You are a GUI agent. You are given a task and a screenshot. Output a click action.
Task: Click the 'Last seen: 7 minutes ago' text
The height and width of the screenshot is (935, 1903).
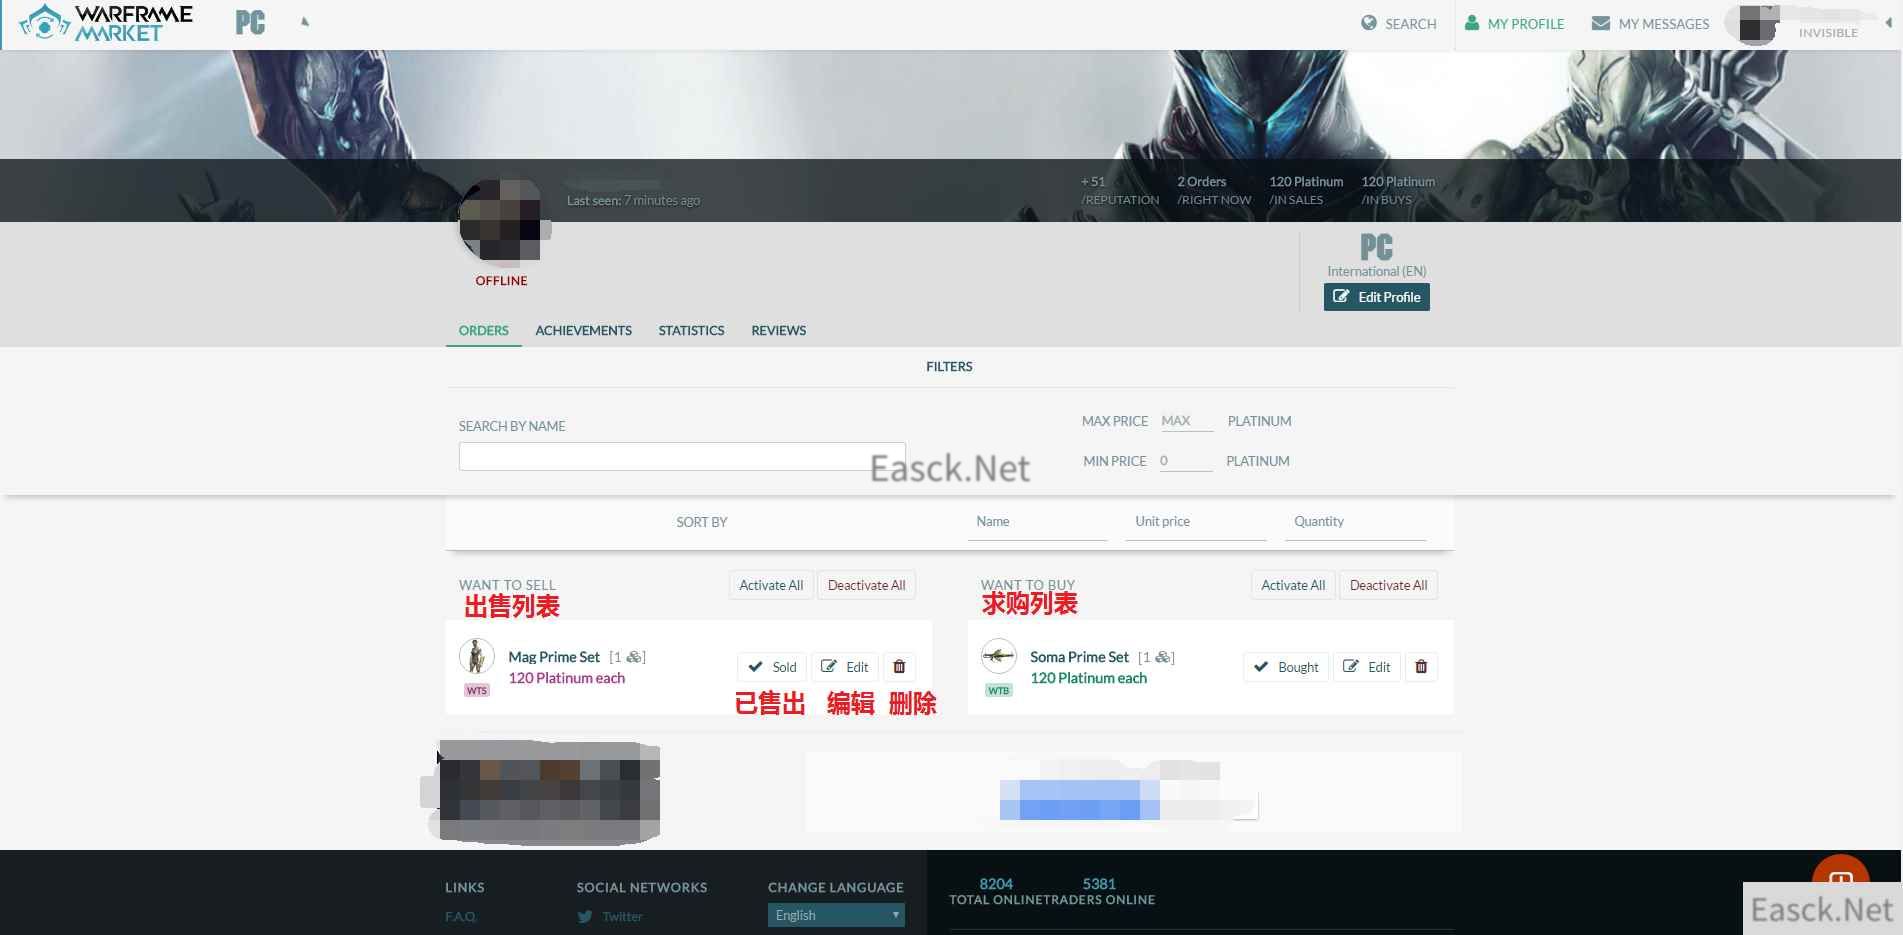tap(633, 200)
